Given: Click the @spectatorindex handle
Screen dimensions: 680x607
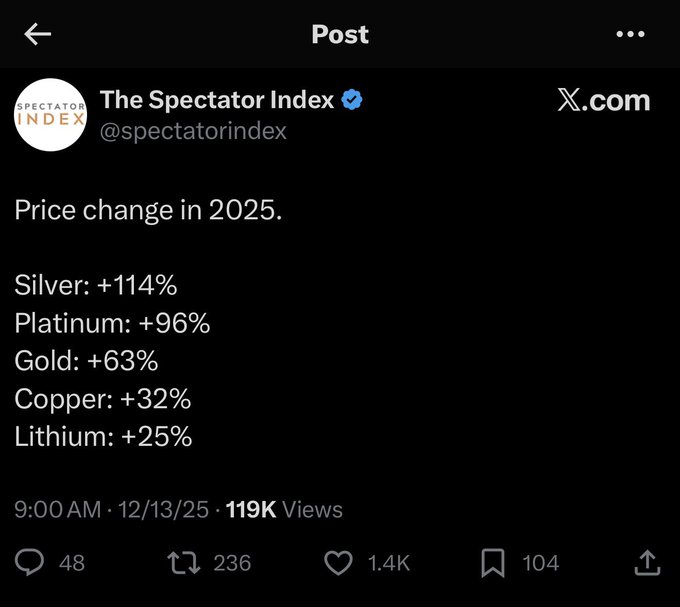Looking at the screenshot, I should (x=193, y=131).
